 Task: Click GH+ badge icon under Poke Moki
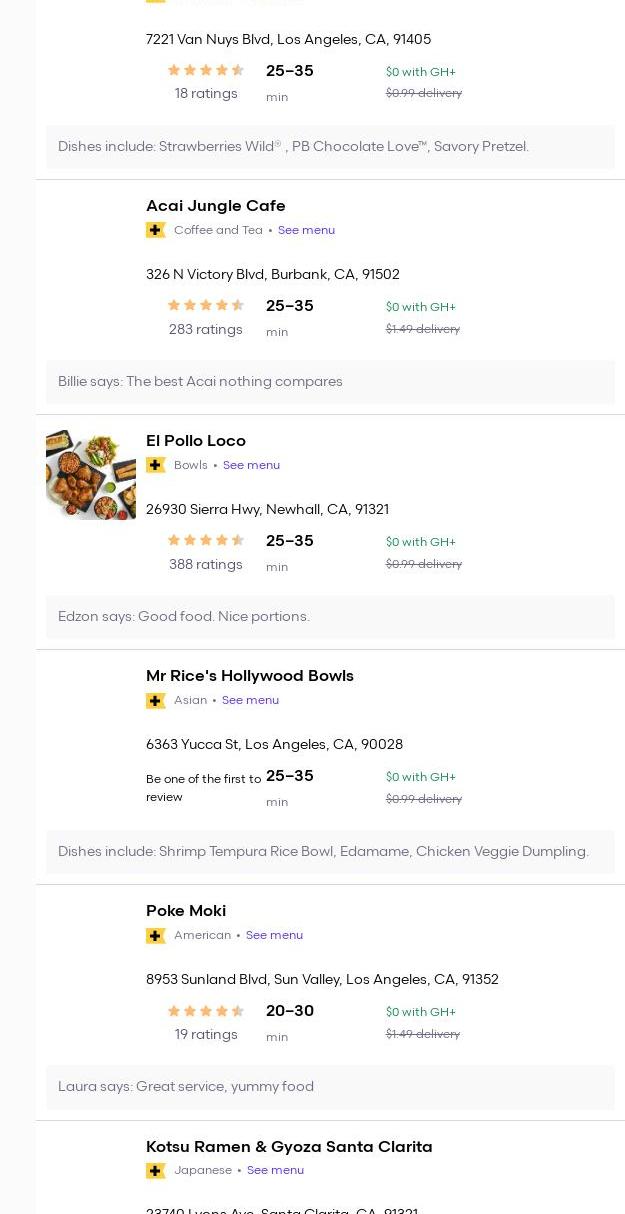pyautogui.click(x=156, y=935)
